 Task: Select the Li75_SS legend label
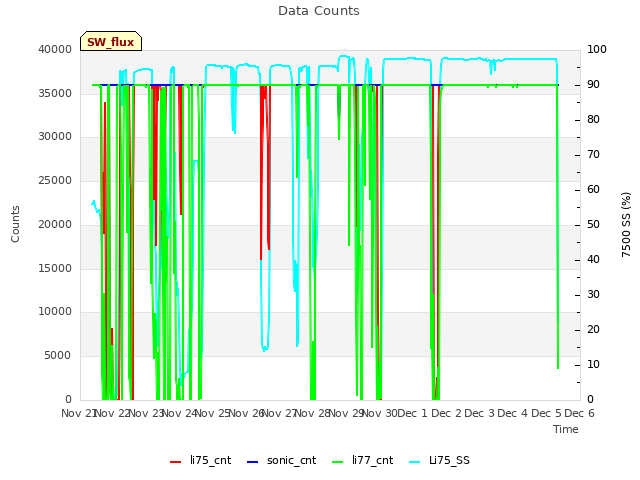pyautogui.click(x=449, y=460)
